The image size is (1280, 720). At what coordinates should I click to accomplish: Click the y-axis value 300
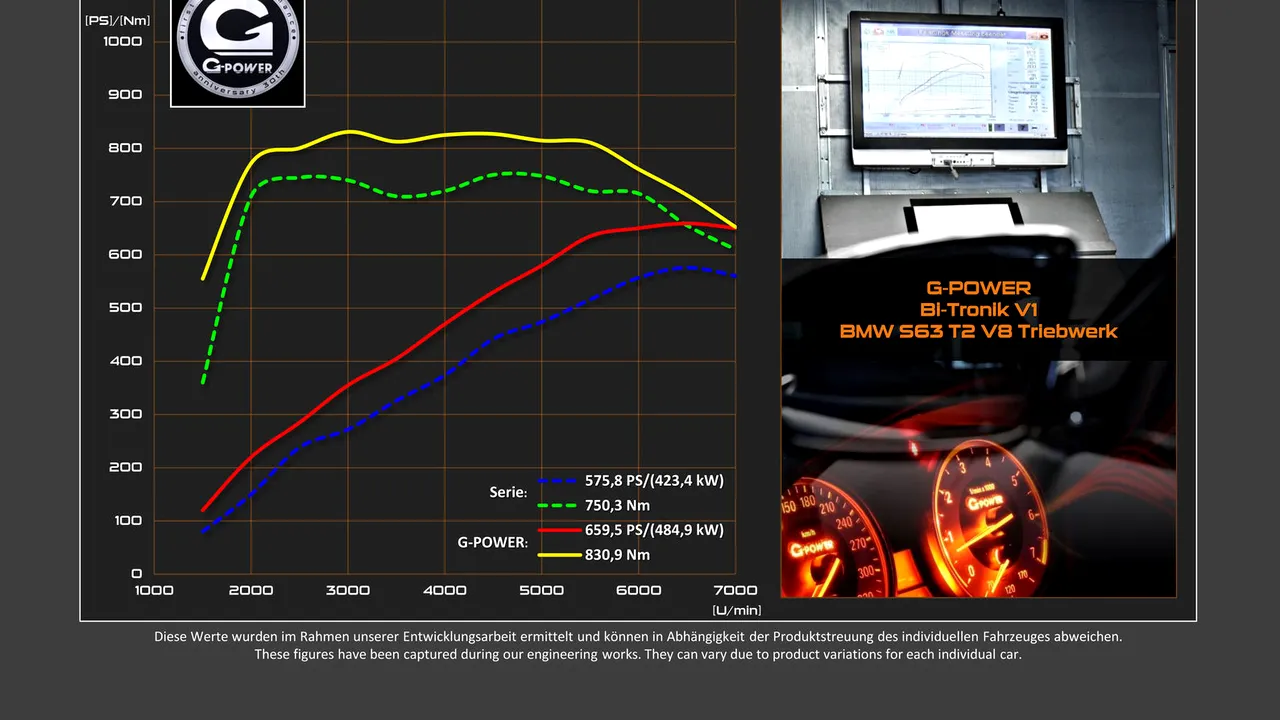click(x=126, y=414)
